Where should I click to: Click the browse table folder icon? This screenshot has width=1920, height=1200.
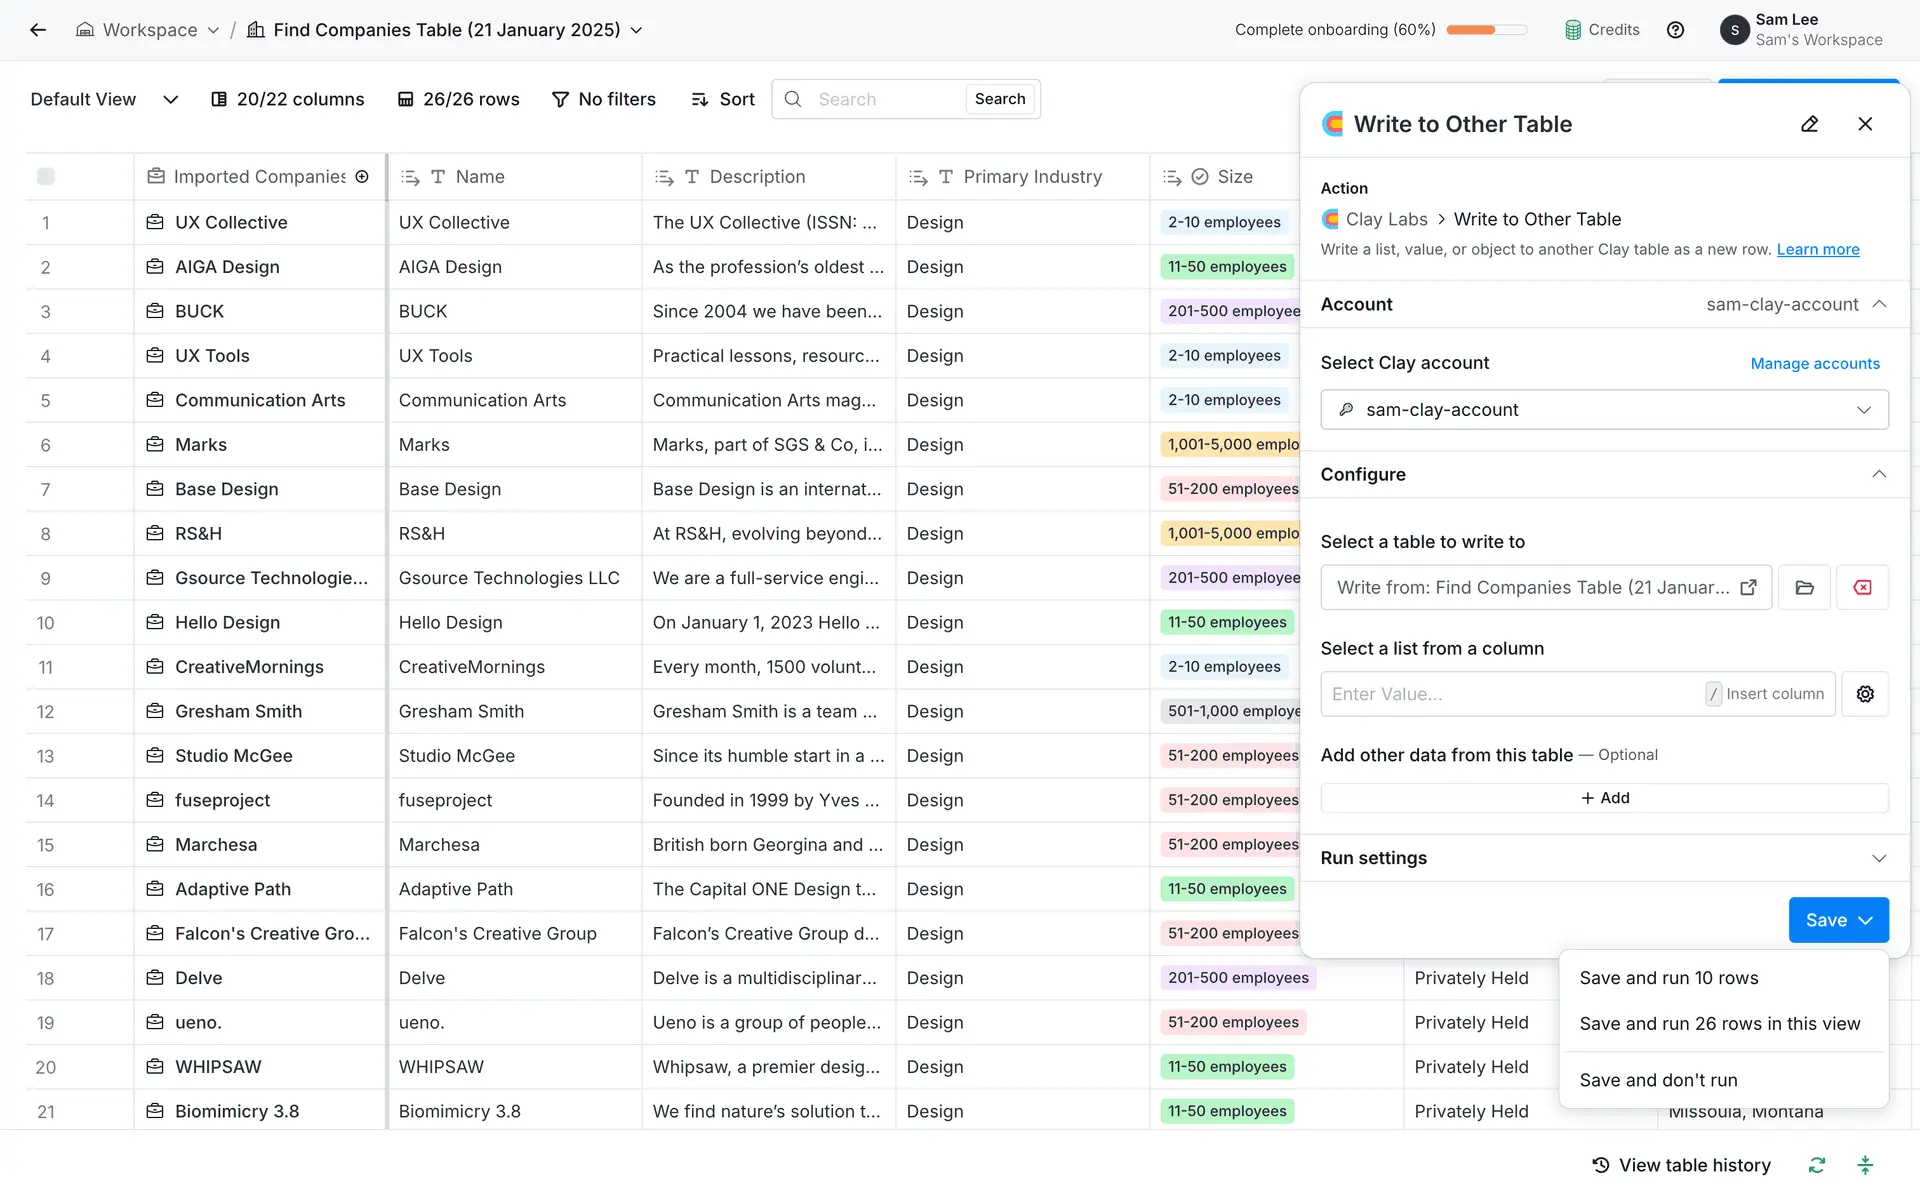[1804, 588]
